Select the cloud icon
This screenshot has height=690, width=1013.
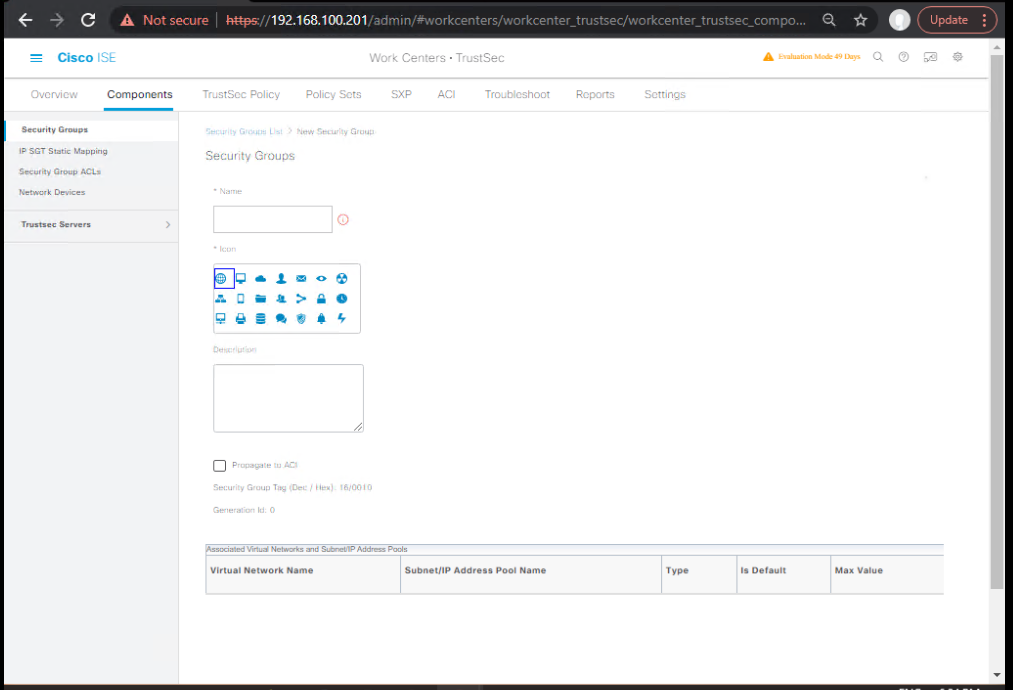point(261,278)
